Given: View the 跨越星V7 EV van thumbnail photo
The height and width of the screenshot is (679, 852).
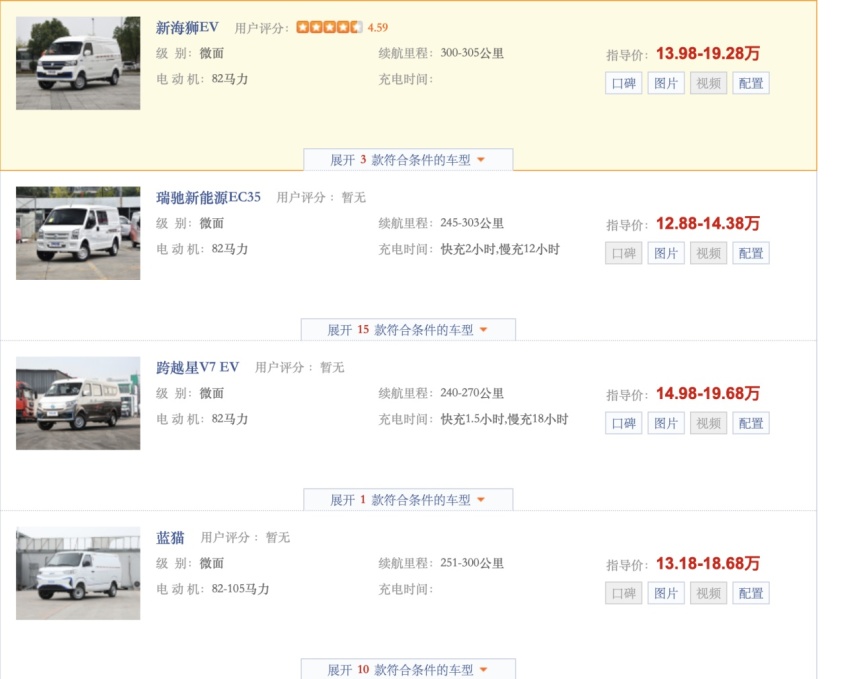Looking at the screenshot, I should click(x=78, y=403).
